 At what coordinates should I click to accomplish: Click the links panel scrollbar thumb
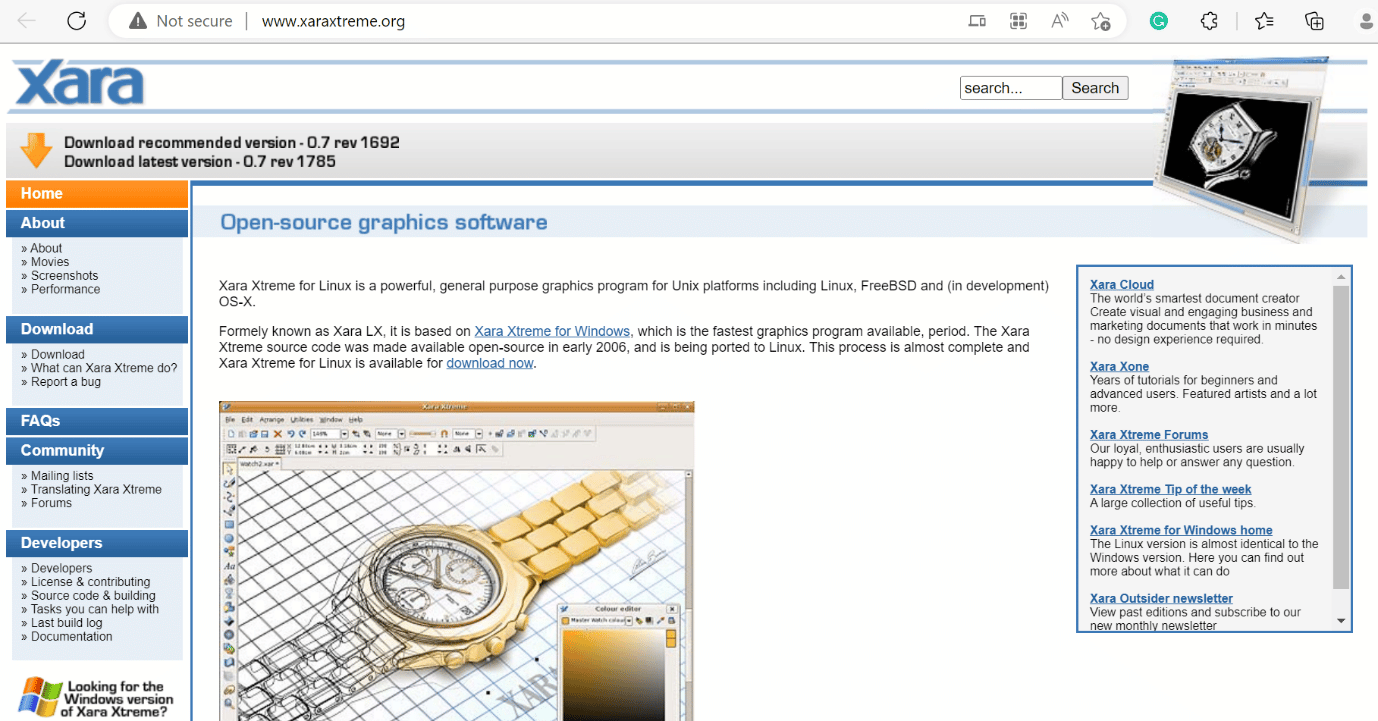pos(1341,437)
